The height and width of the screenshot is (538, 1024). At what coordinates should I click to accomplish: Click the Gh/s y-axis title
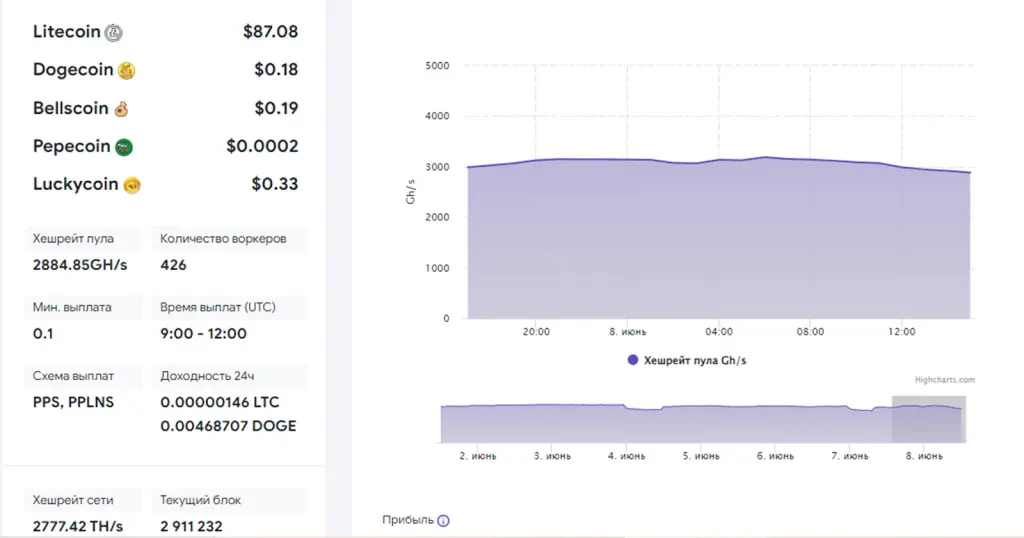410,191
